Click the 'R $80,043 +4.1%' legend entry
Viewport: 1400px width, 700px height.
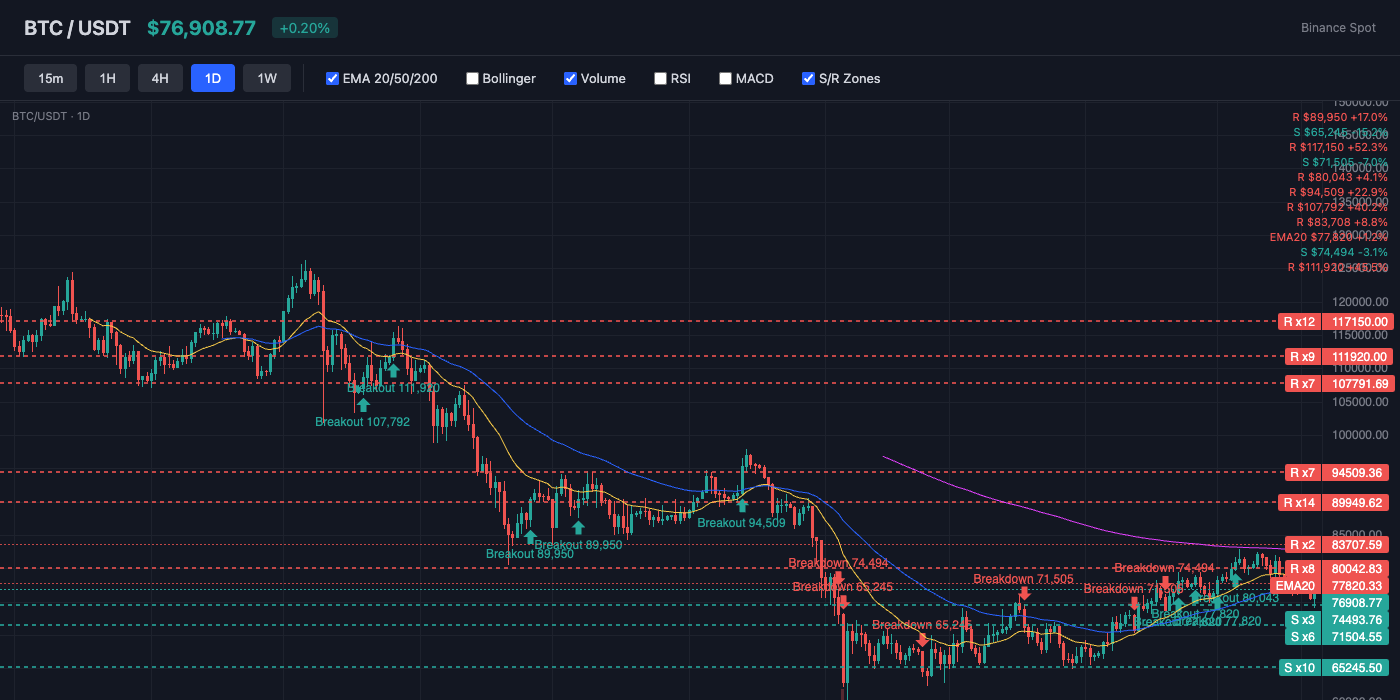[x=1342, y=177]
